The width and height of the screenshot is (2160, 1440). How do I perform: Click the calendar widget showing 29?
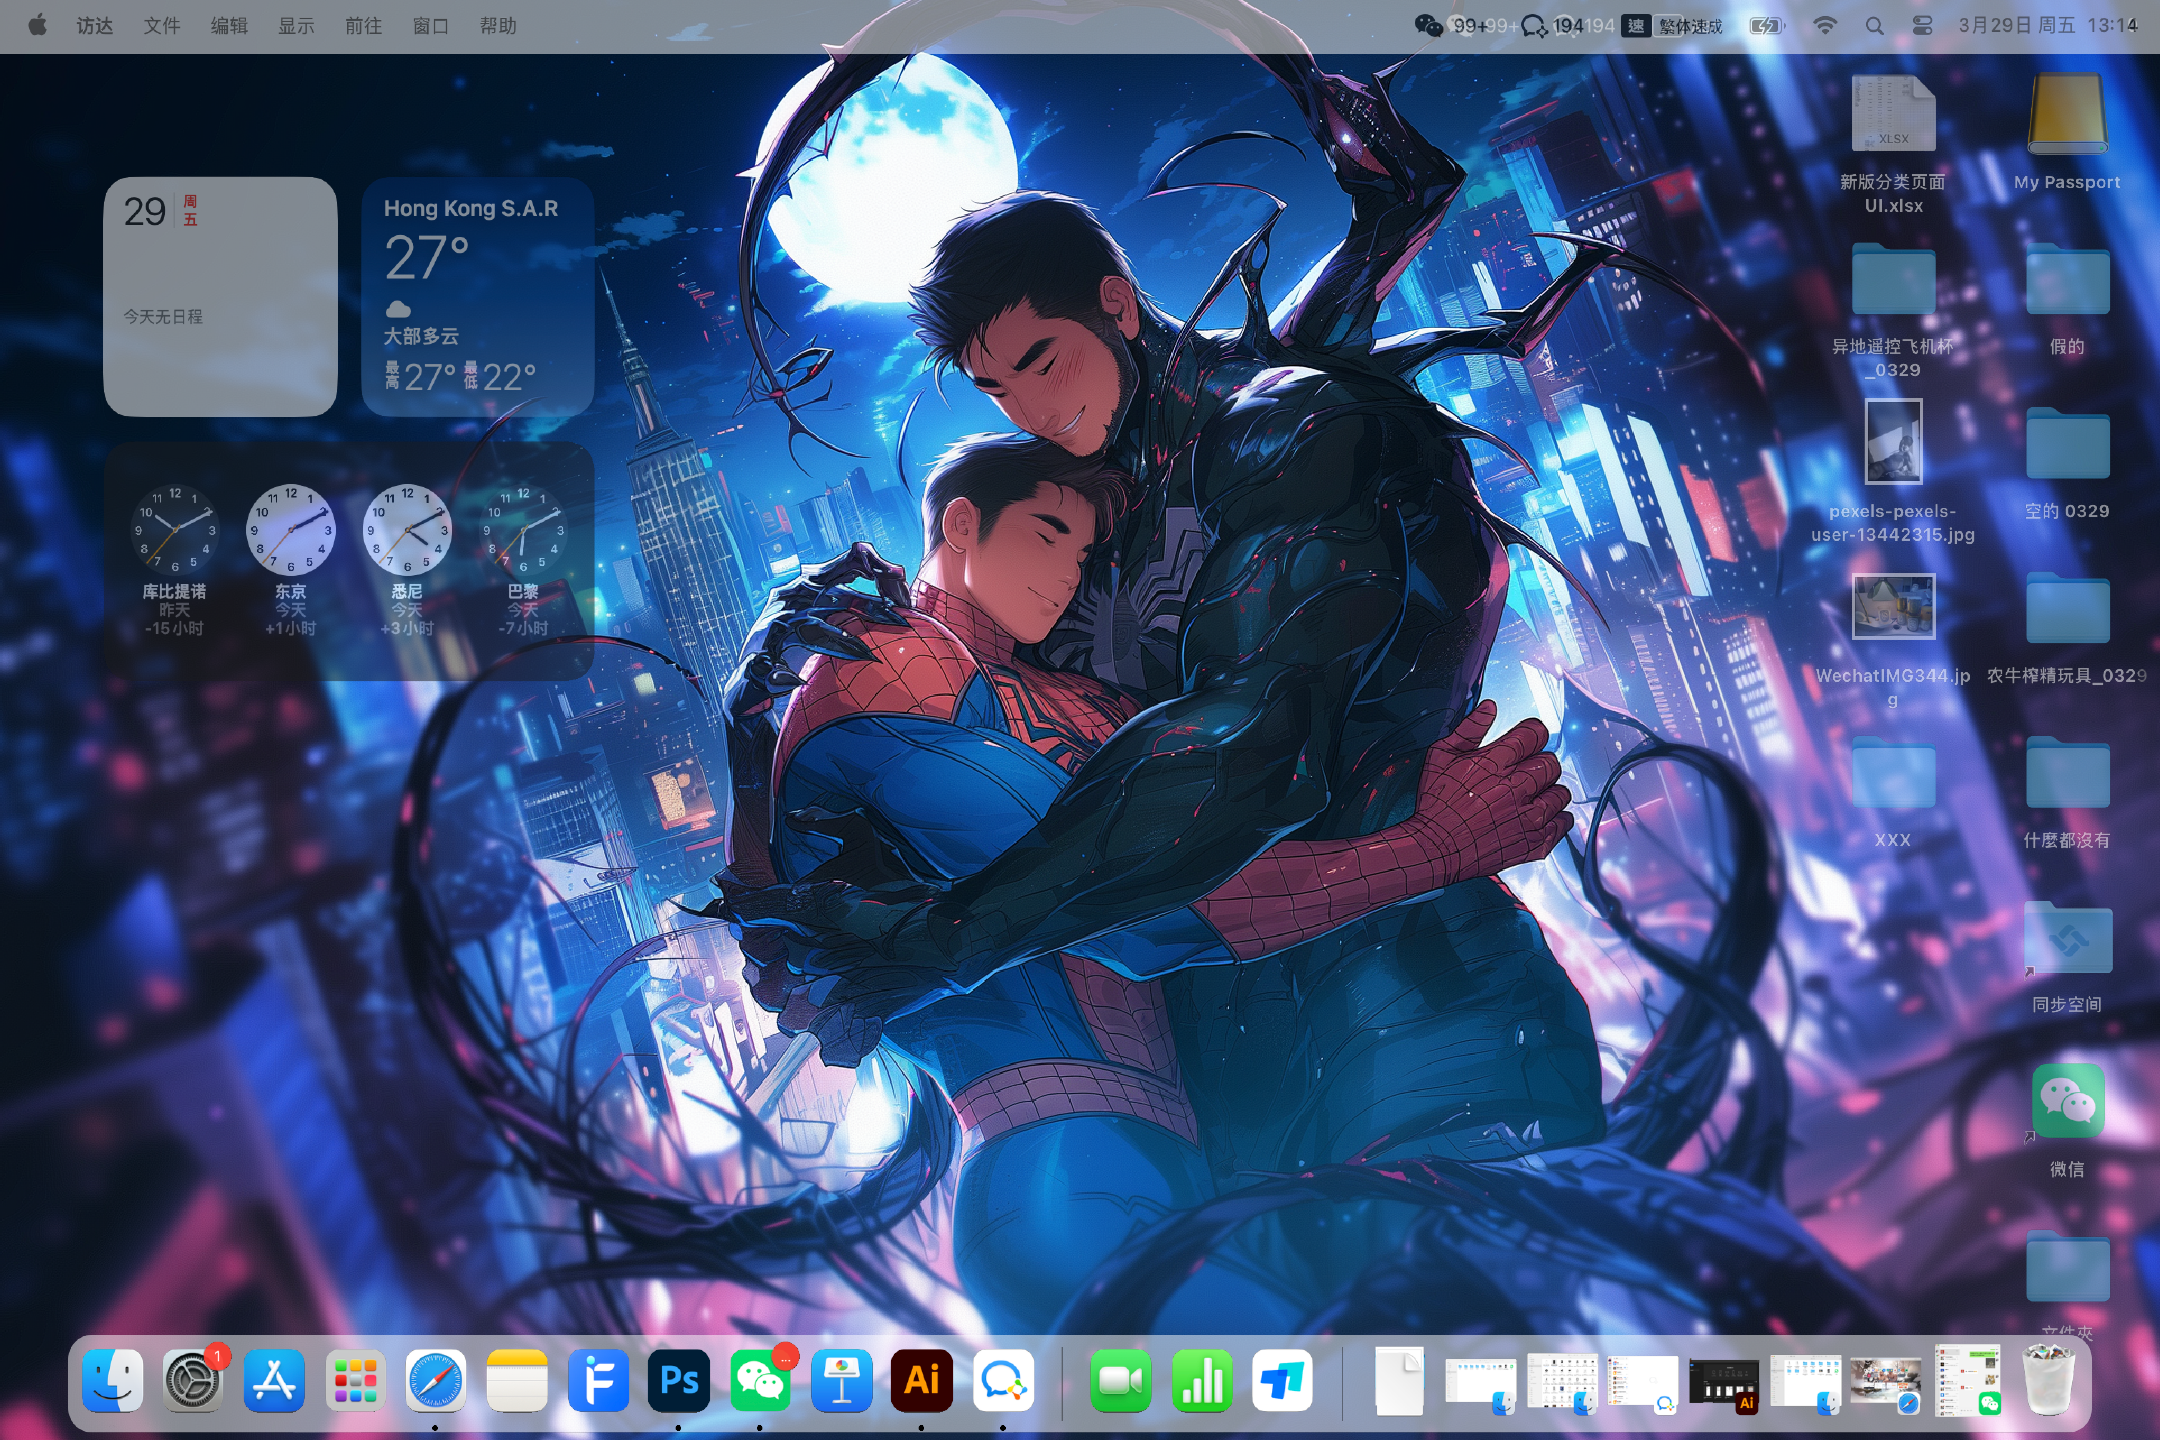point(220,297)
